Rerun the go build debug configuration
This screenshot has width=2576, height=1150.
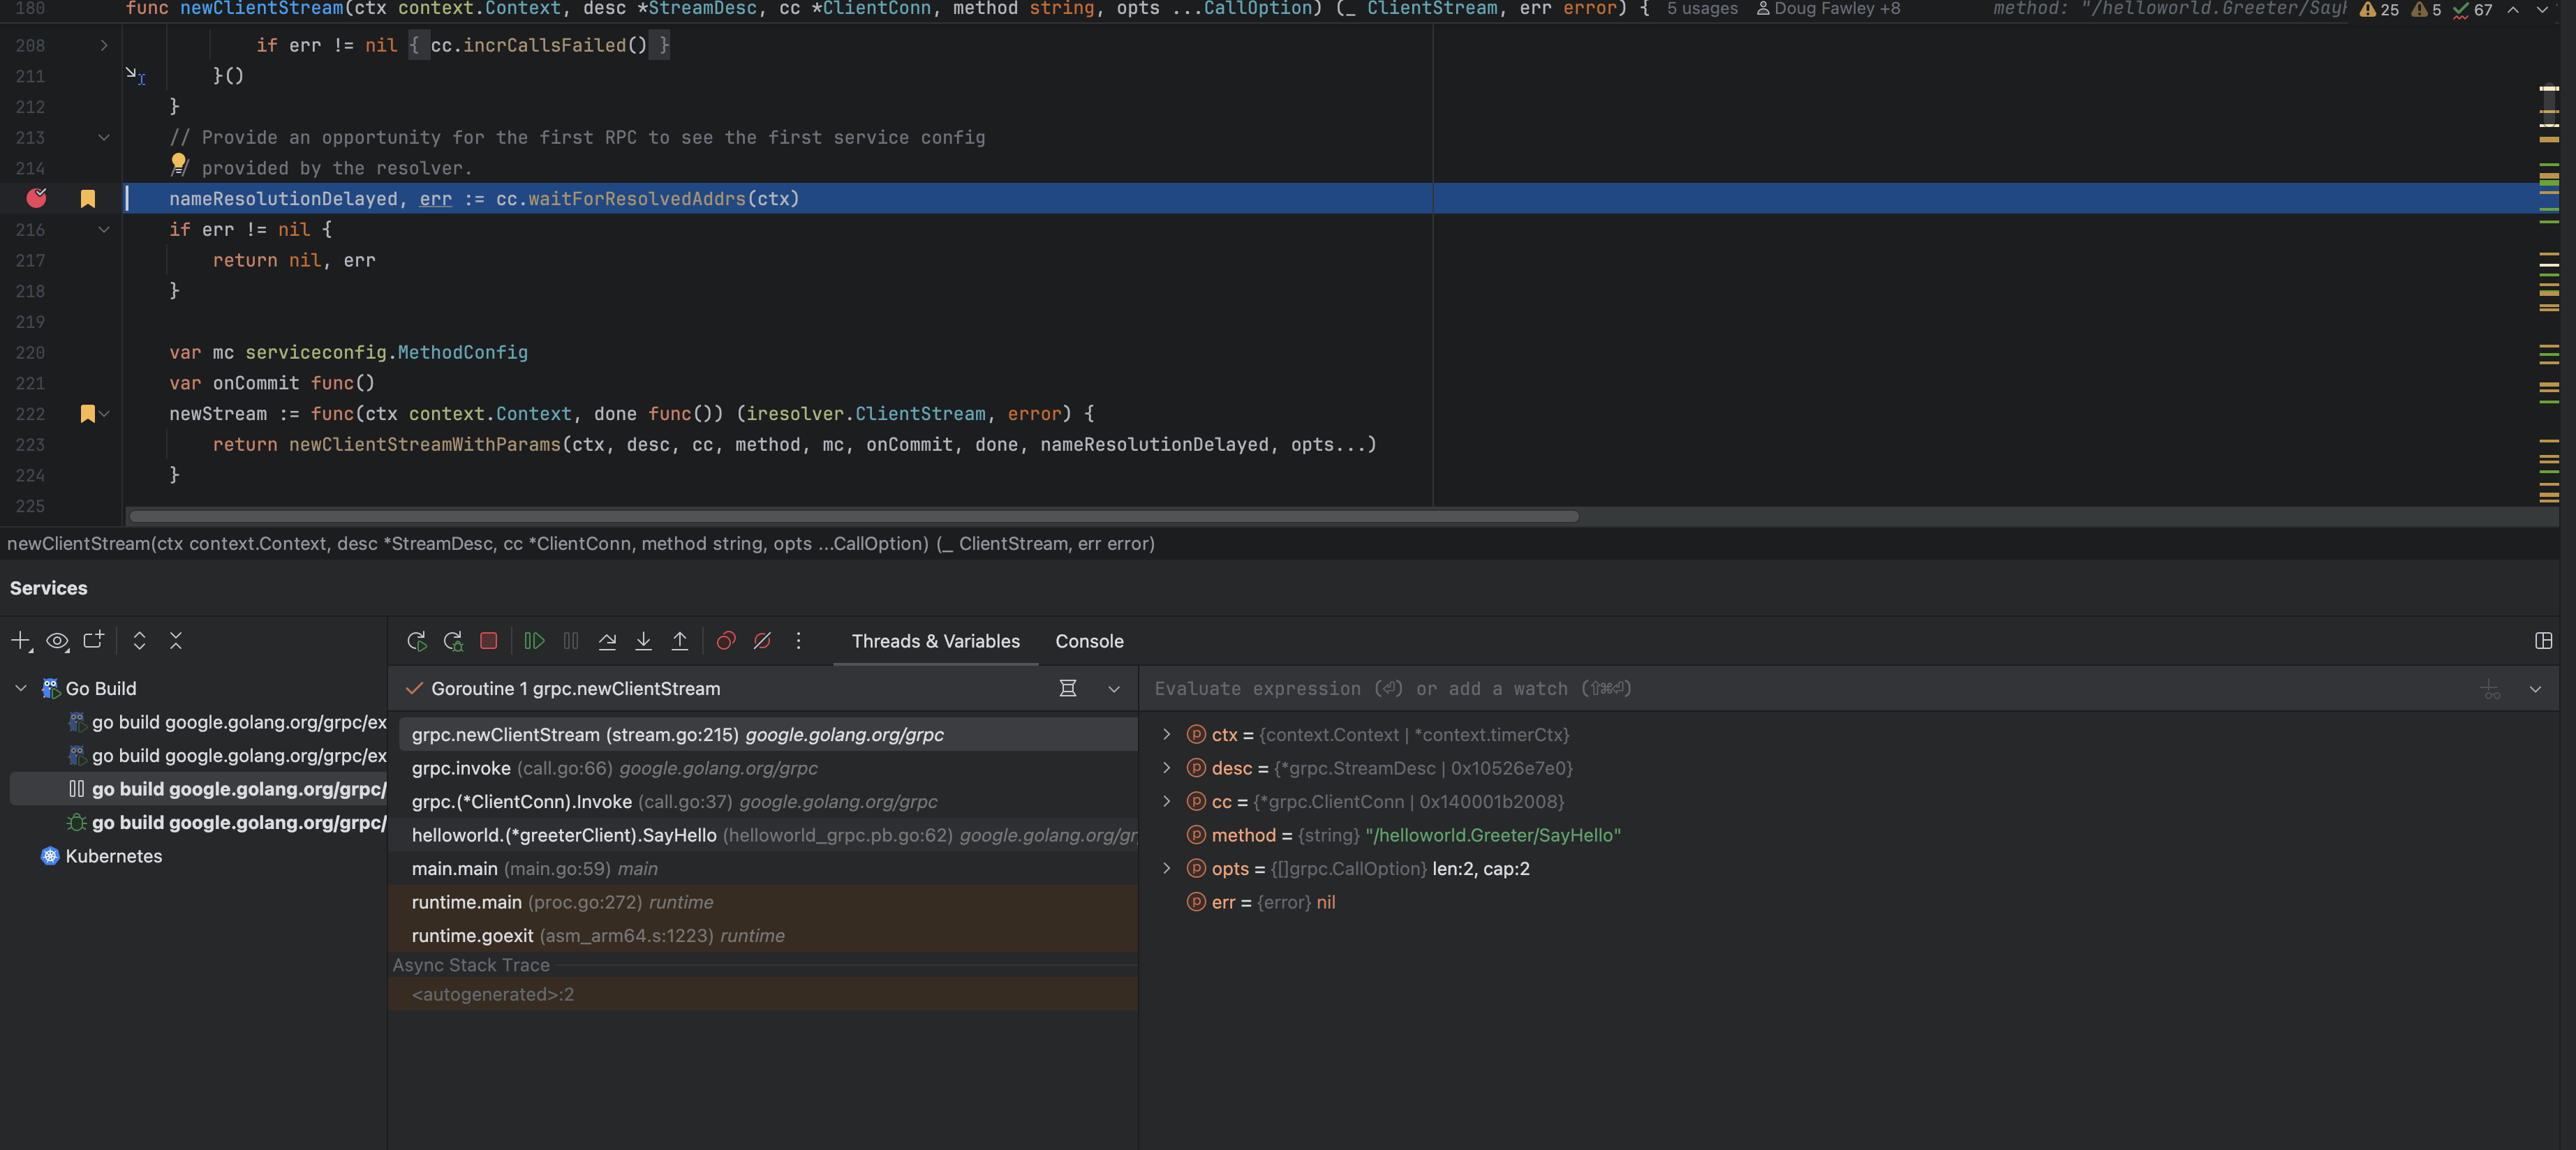click(x=417, y=641)
